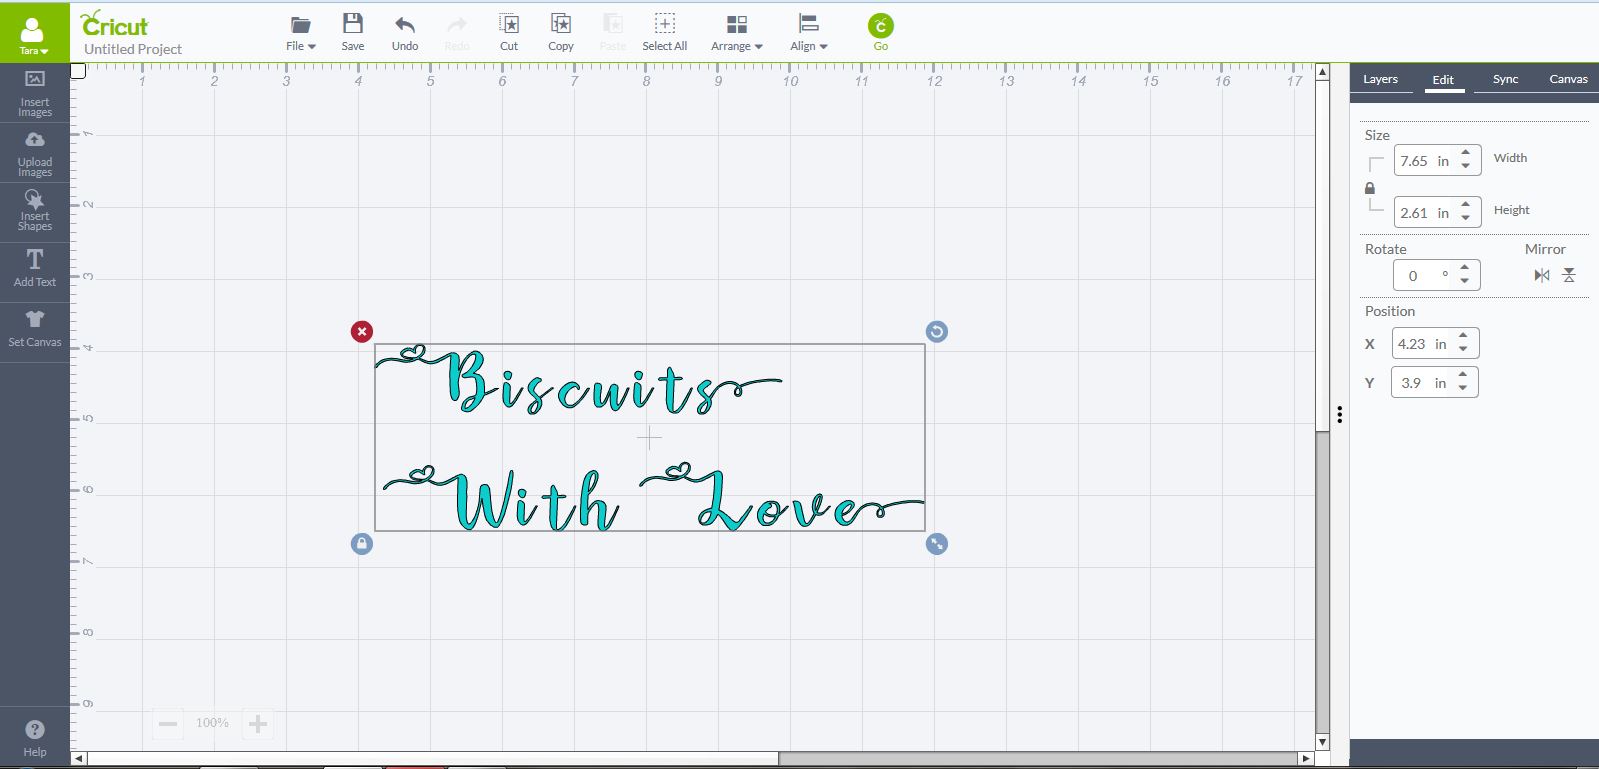Decrease Width with down arrow
This screenshot has width=1599, height=769.
[1466, 166]
